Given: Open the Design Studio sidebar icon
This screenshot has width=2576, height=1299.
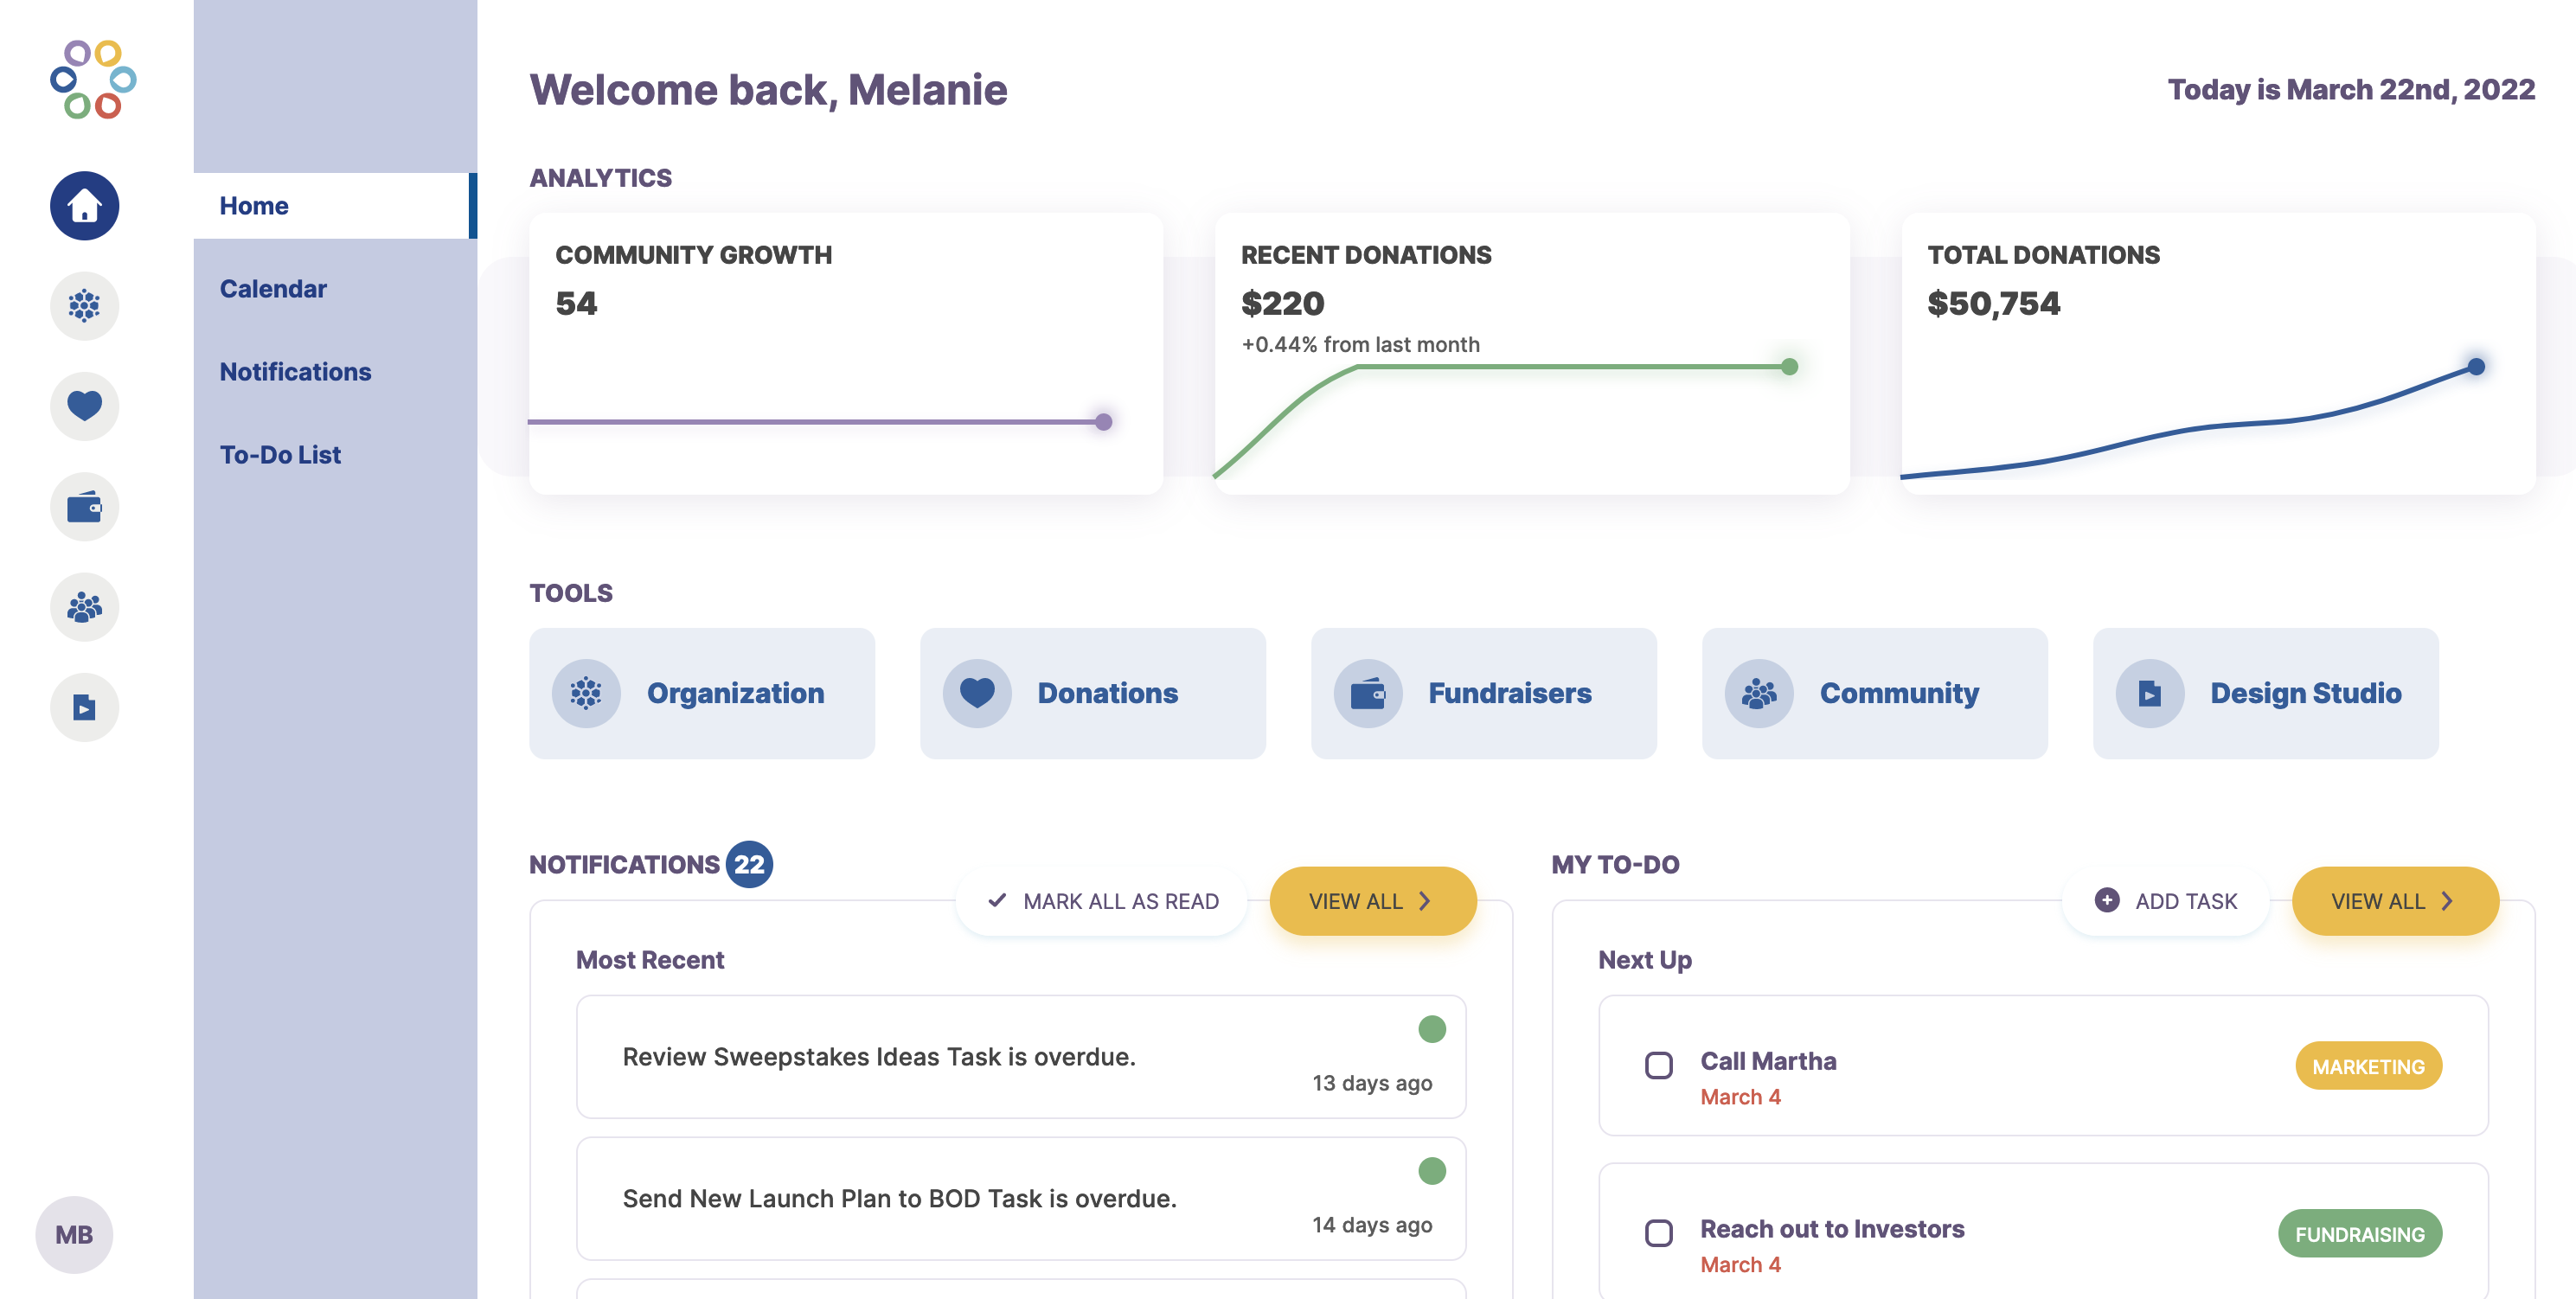Looking at the screenshot, I should pyautogui.click(x=84, y=708).
